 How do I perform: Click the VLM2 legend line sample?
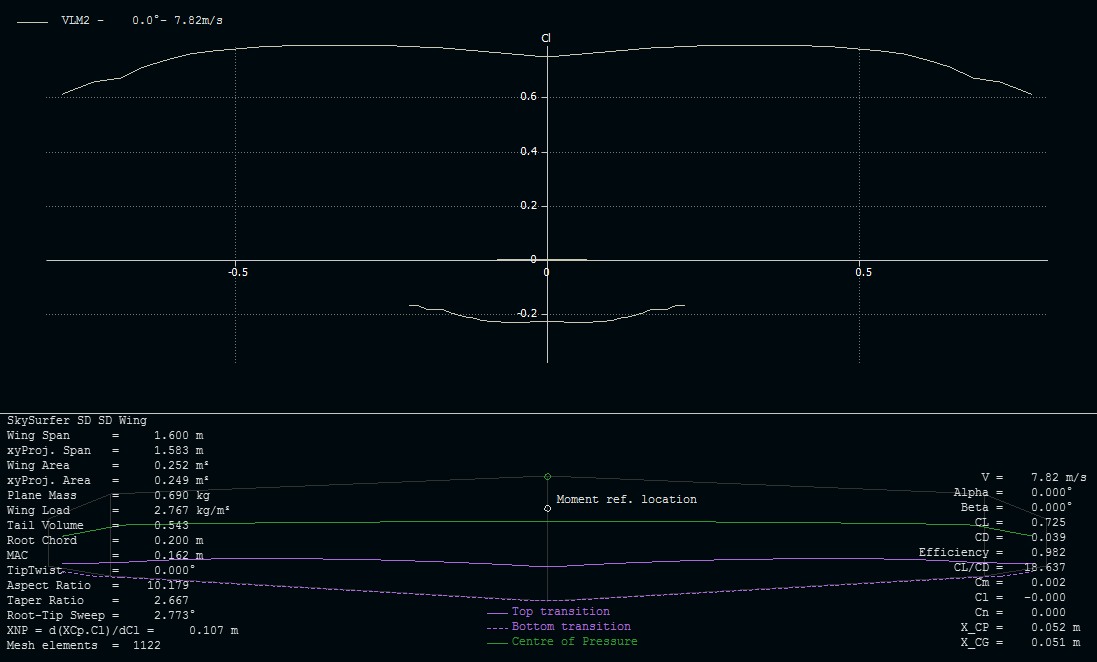click(33, 20)
